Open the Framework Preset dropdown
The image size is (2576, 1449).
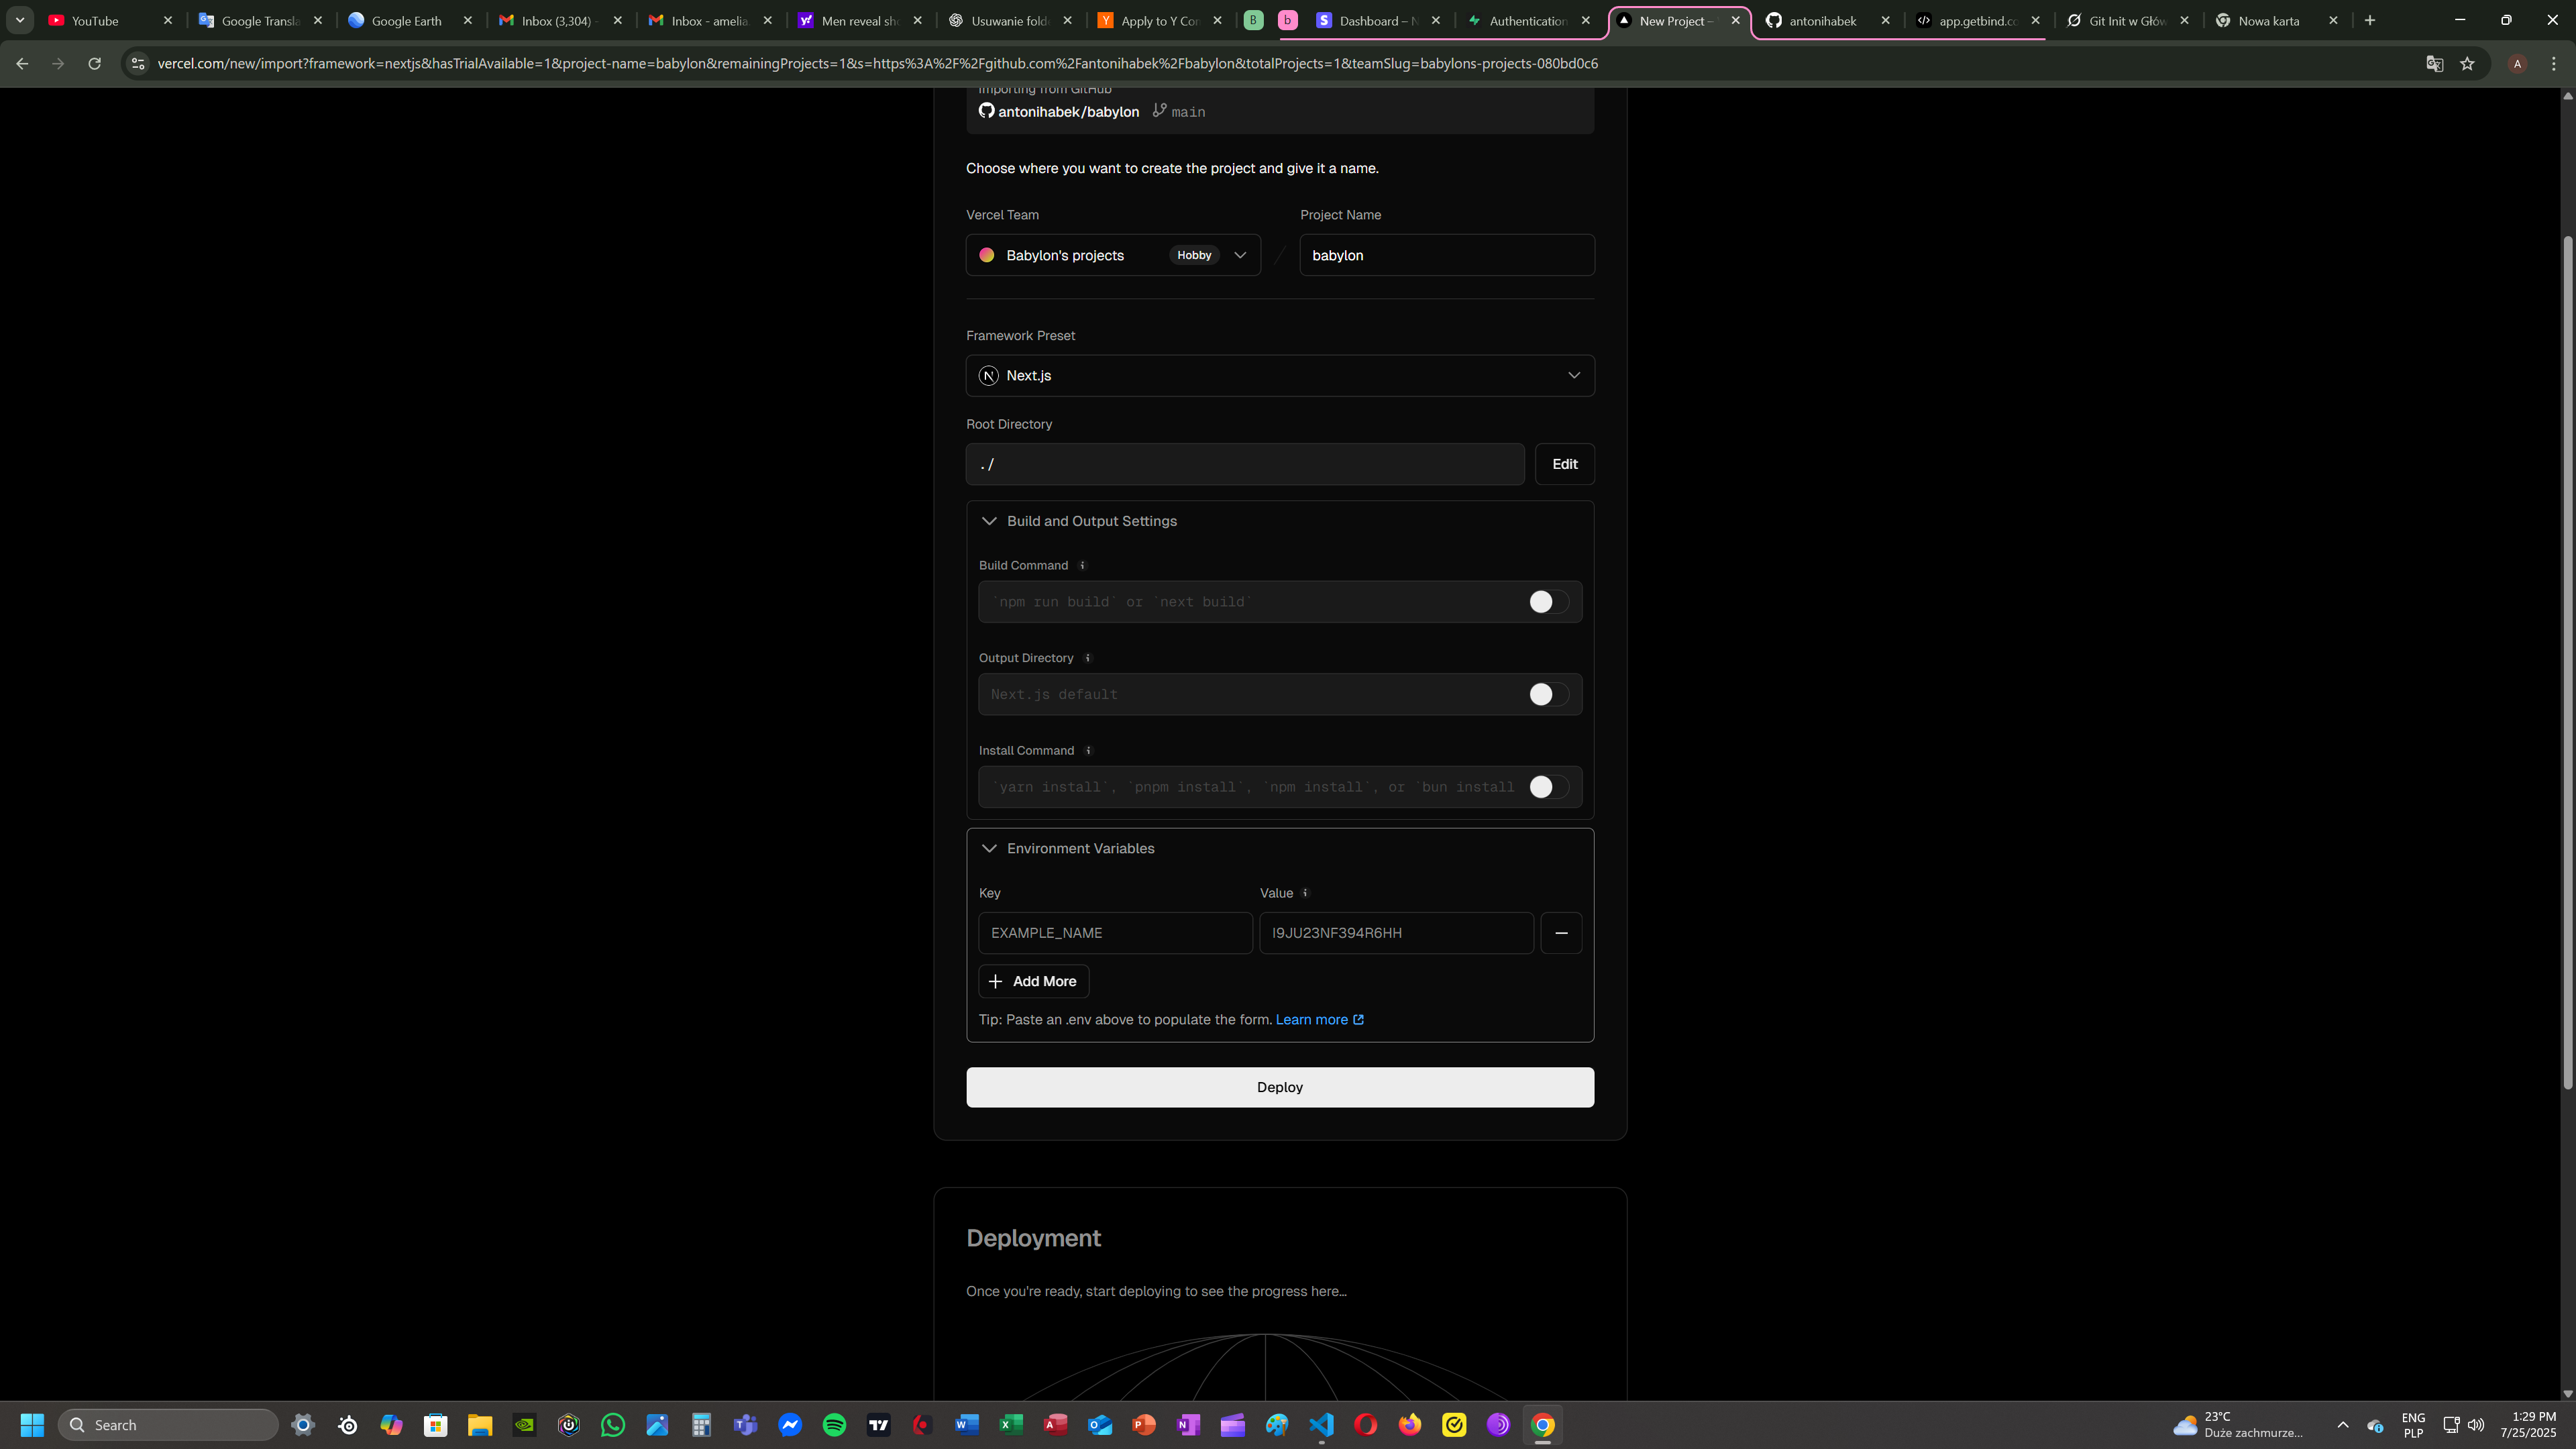[x=1279, y=376]
